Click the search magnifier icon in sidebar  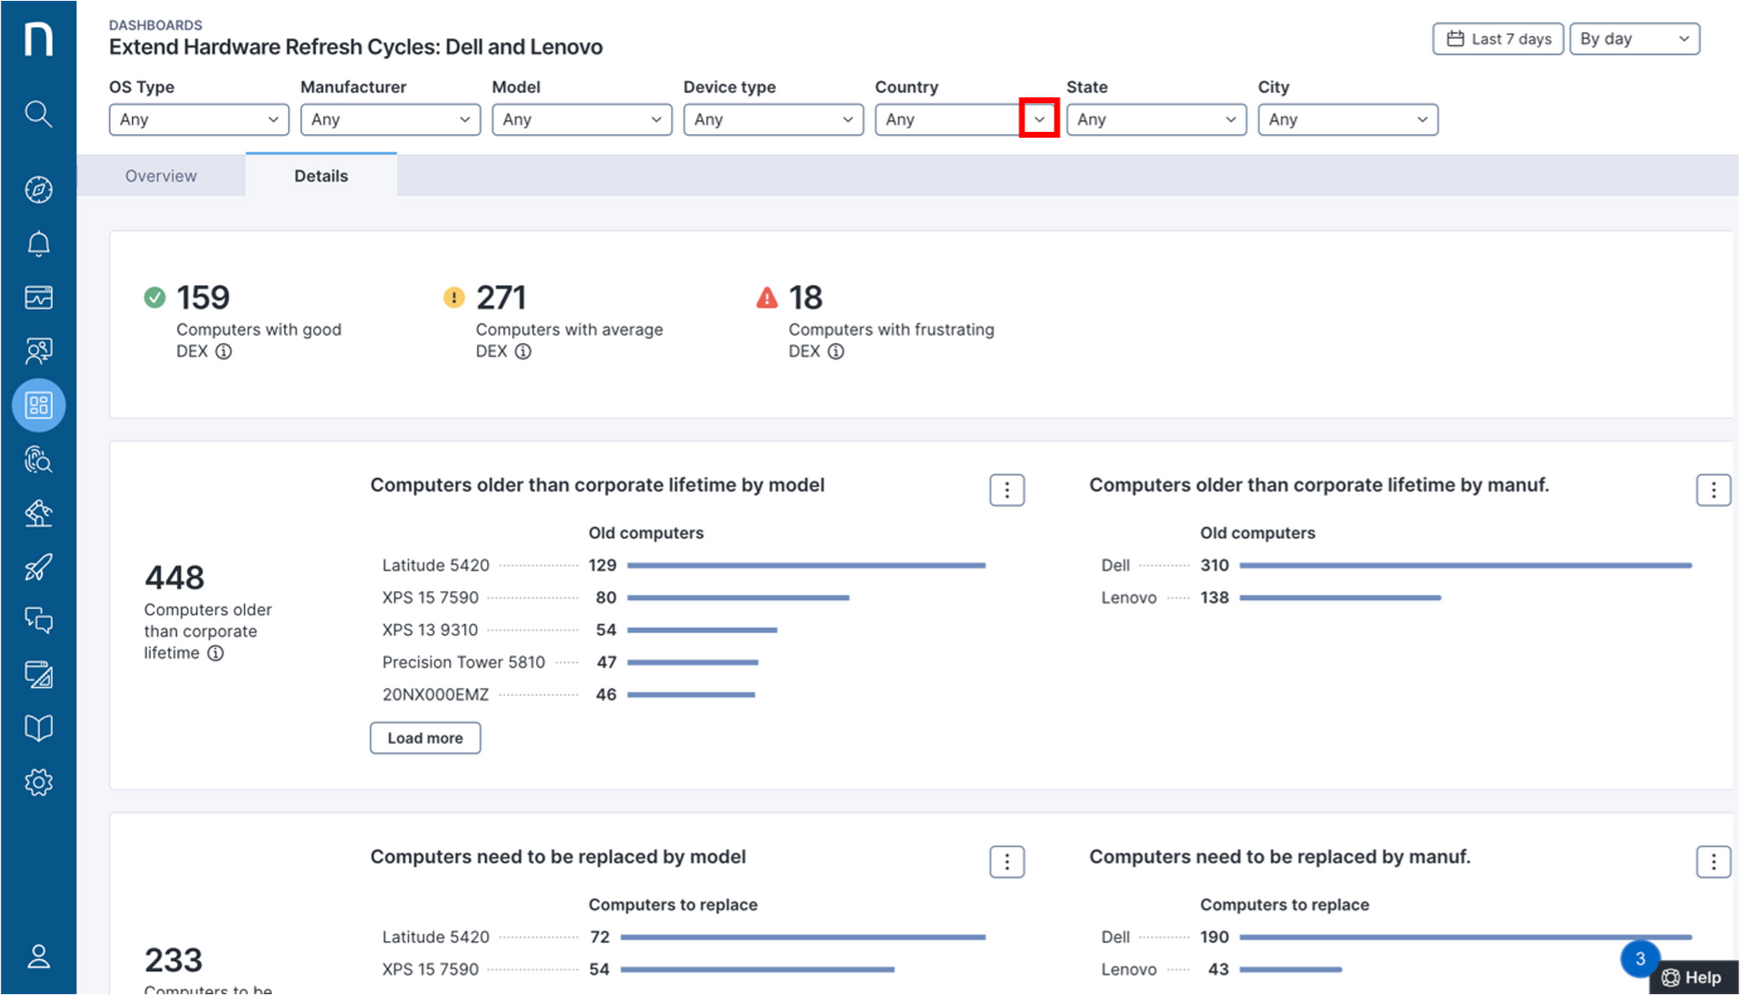click(x=38, y=114)
